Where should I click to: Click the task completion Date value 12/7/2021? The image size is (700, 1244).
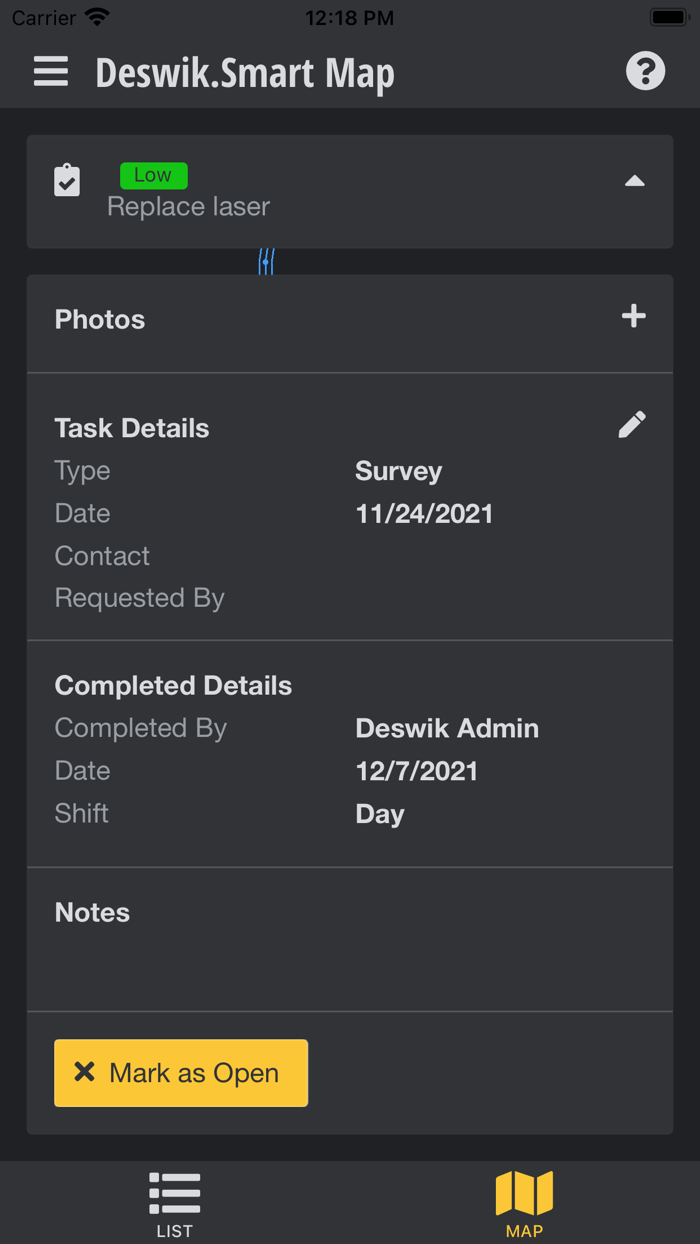tap(416, 770)
